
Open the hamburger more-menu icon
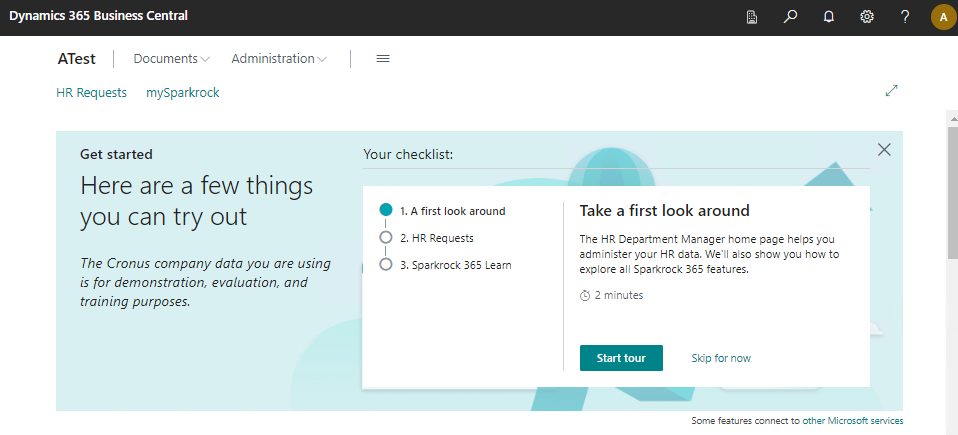pyautogui.click(x=382, y=59)
